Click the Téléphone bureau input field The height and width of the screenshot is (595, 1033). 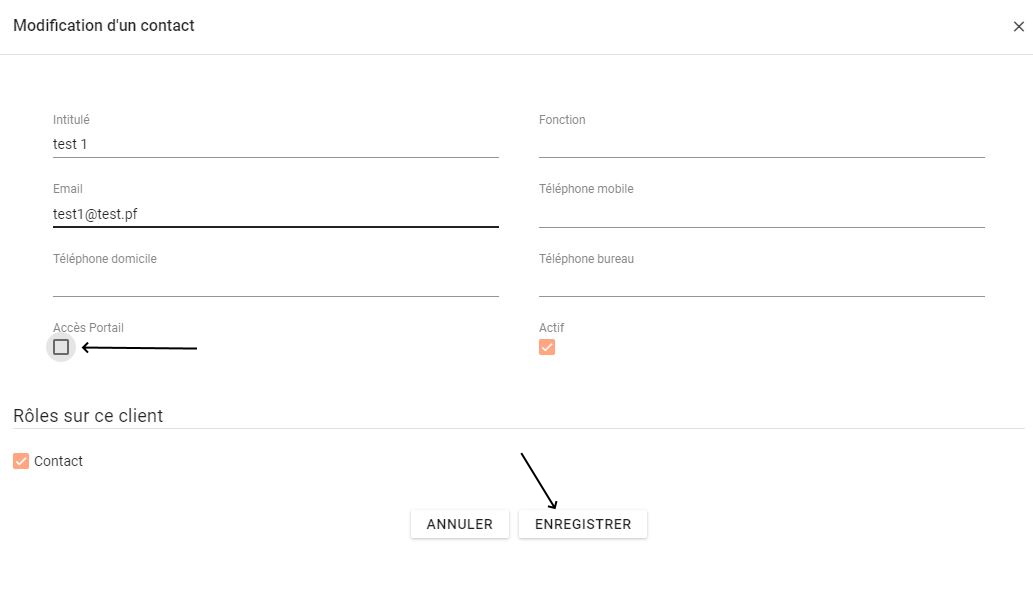tap(761, 282)
